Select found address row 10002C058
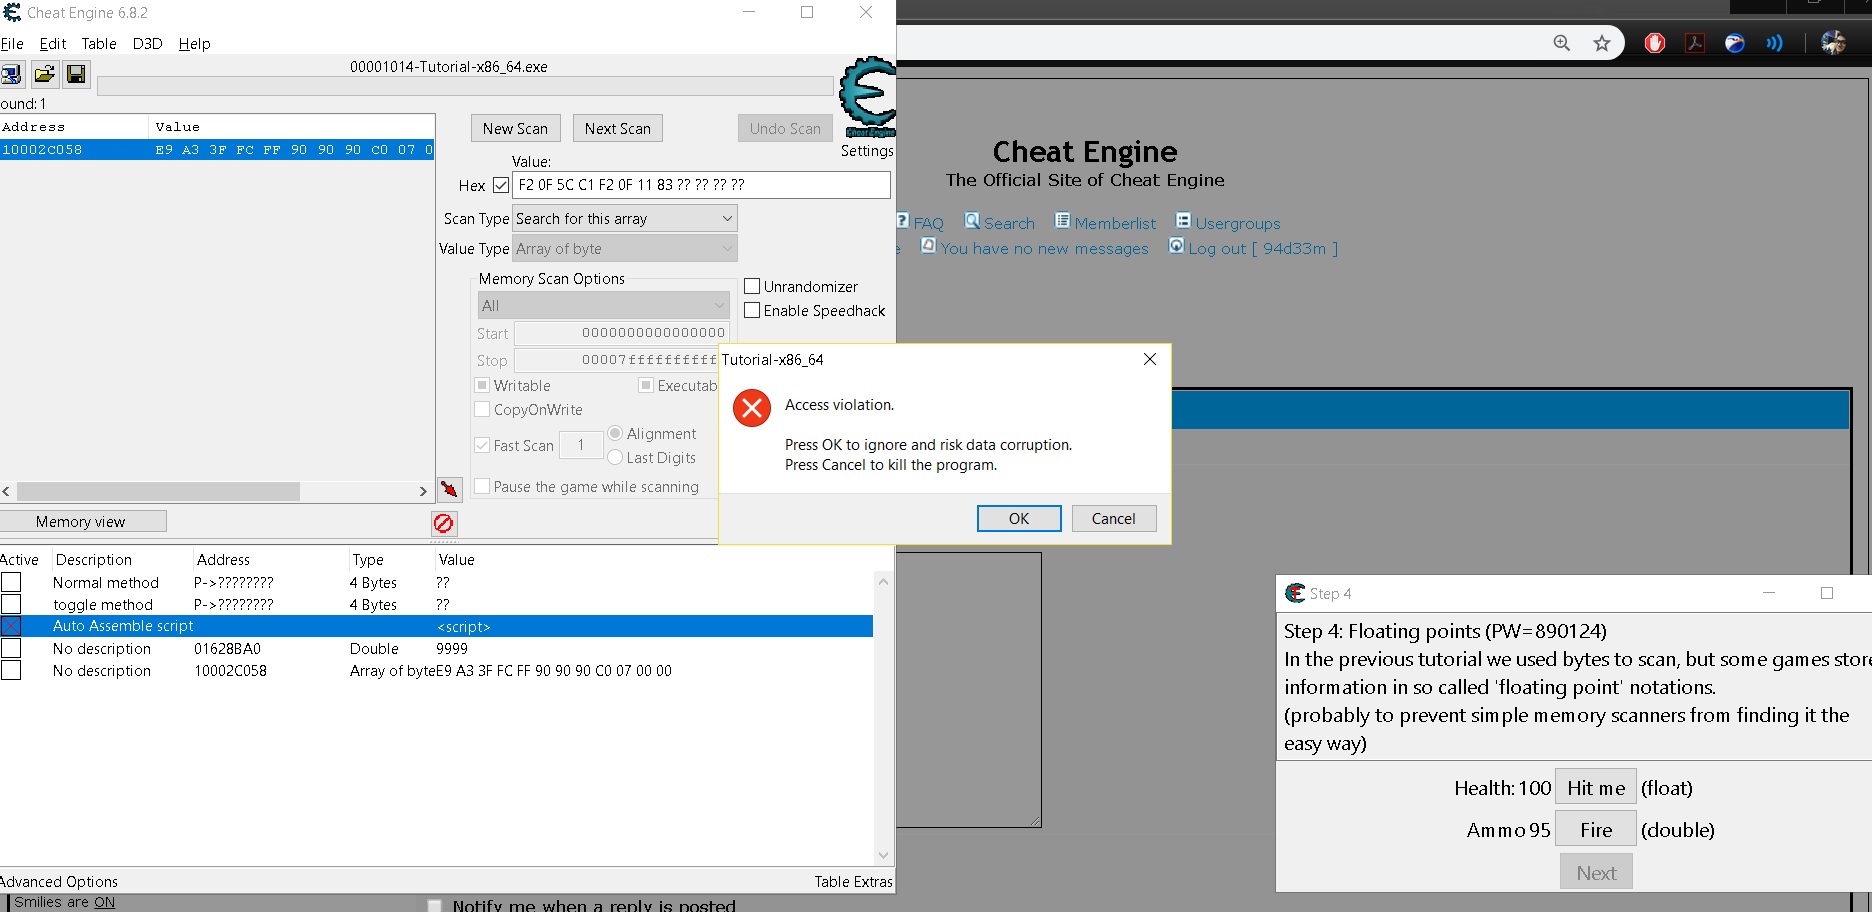Screen dimensions: 1872x912 point(217,150)
